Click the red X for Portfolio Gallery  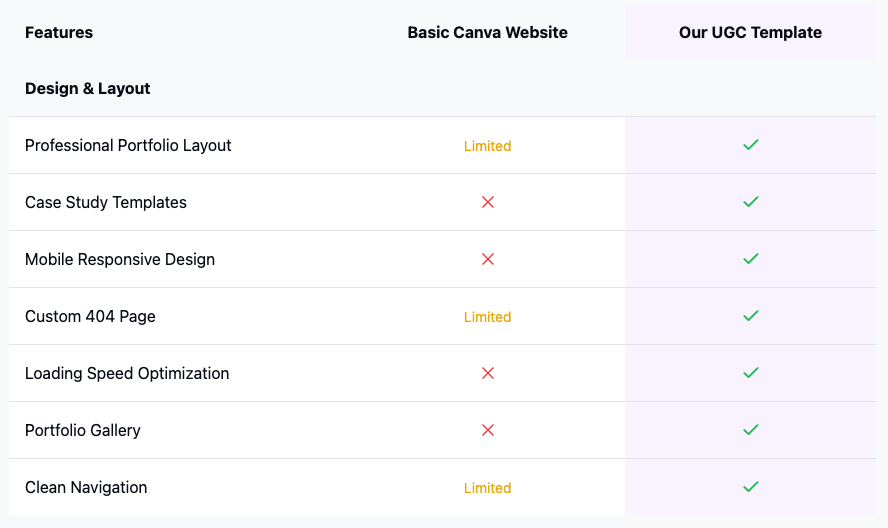(488, 430)
